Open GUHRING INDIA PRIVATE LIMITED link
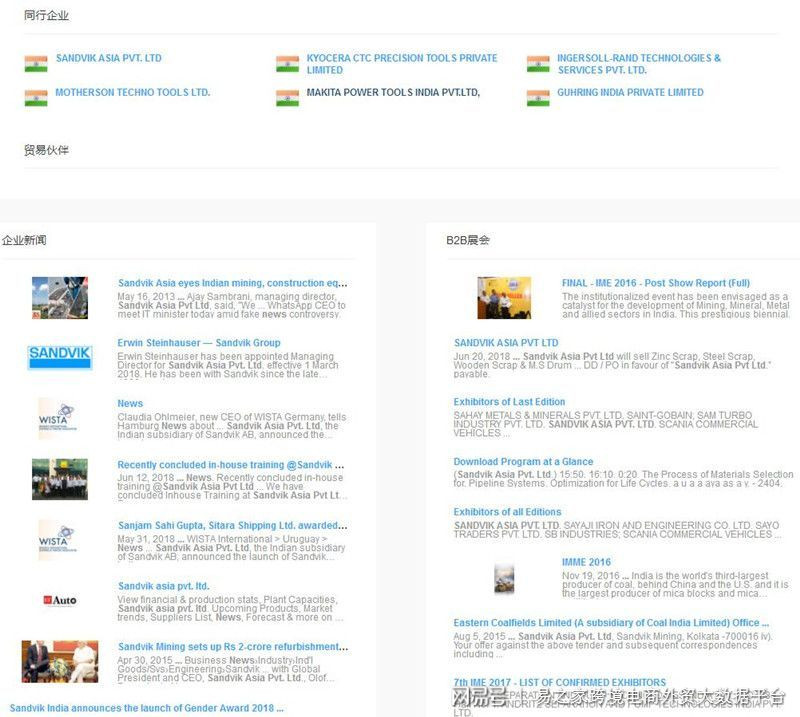The height and width of the screenshot is (717, 800). pos(630,92)
